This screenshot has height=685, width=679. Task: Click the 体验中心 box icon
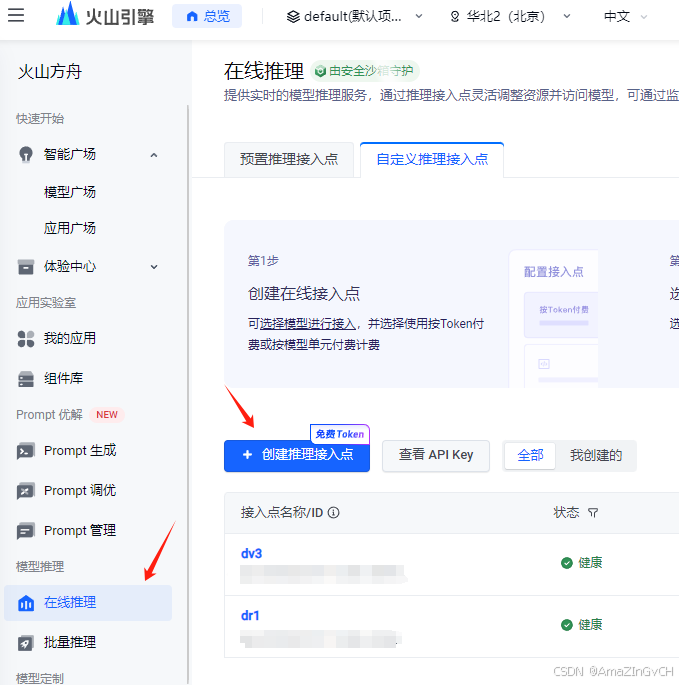coord(26,266)
